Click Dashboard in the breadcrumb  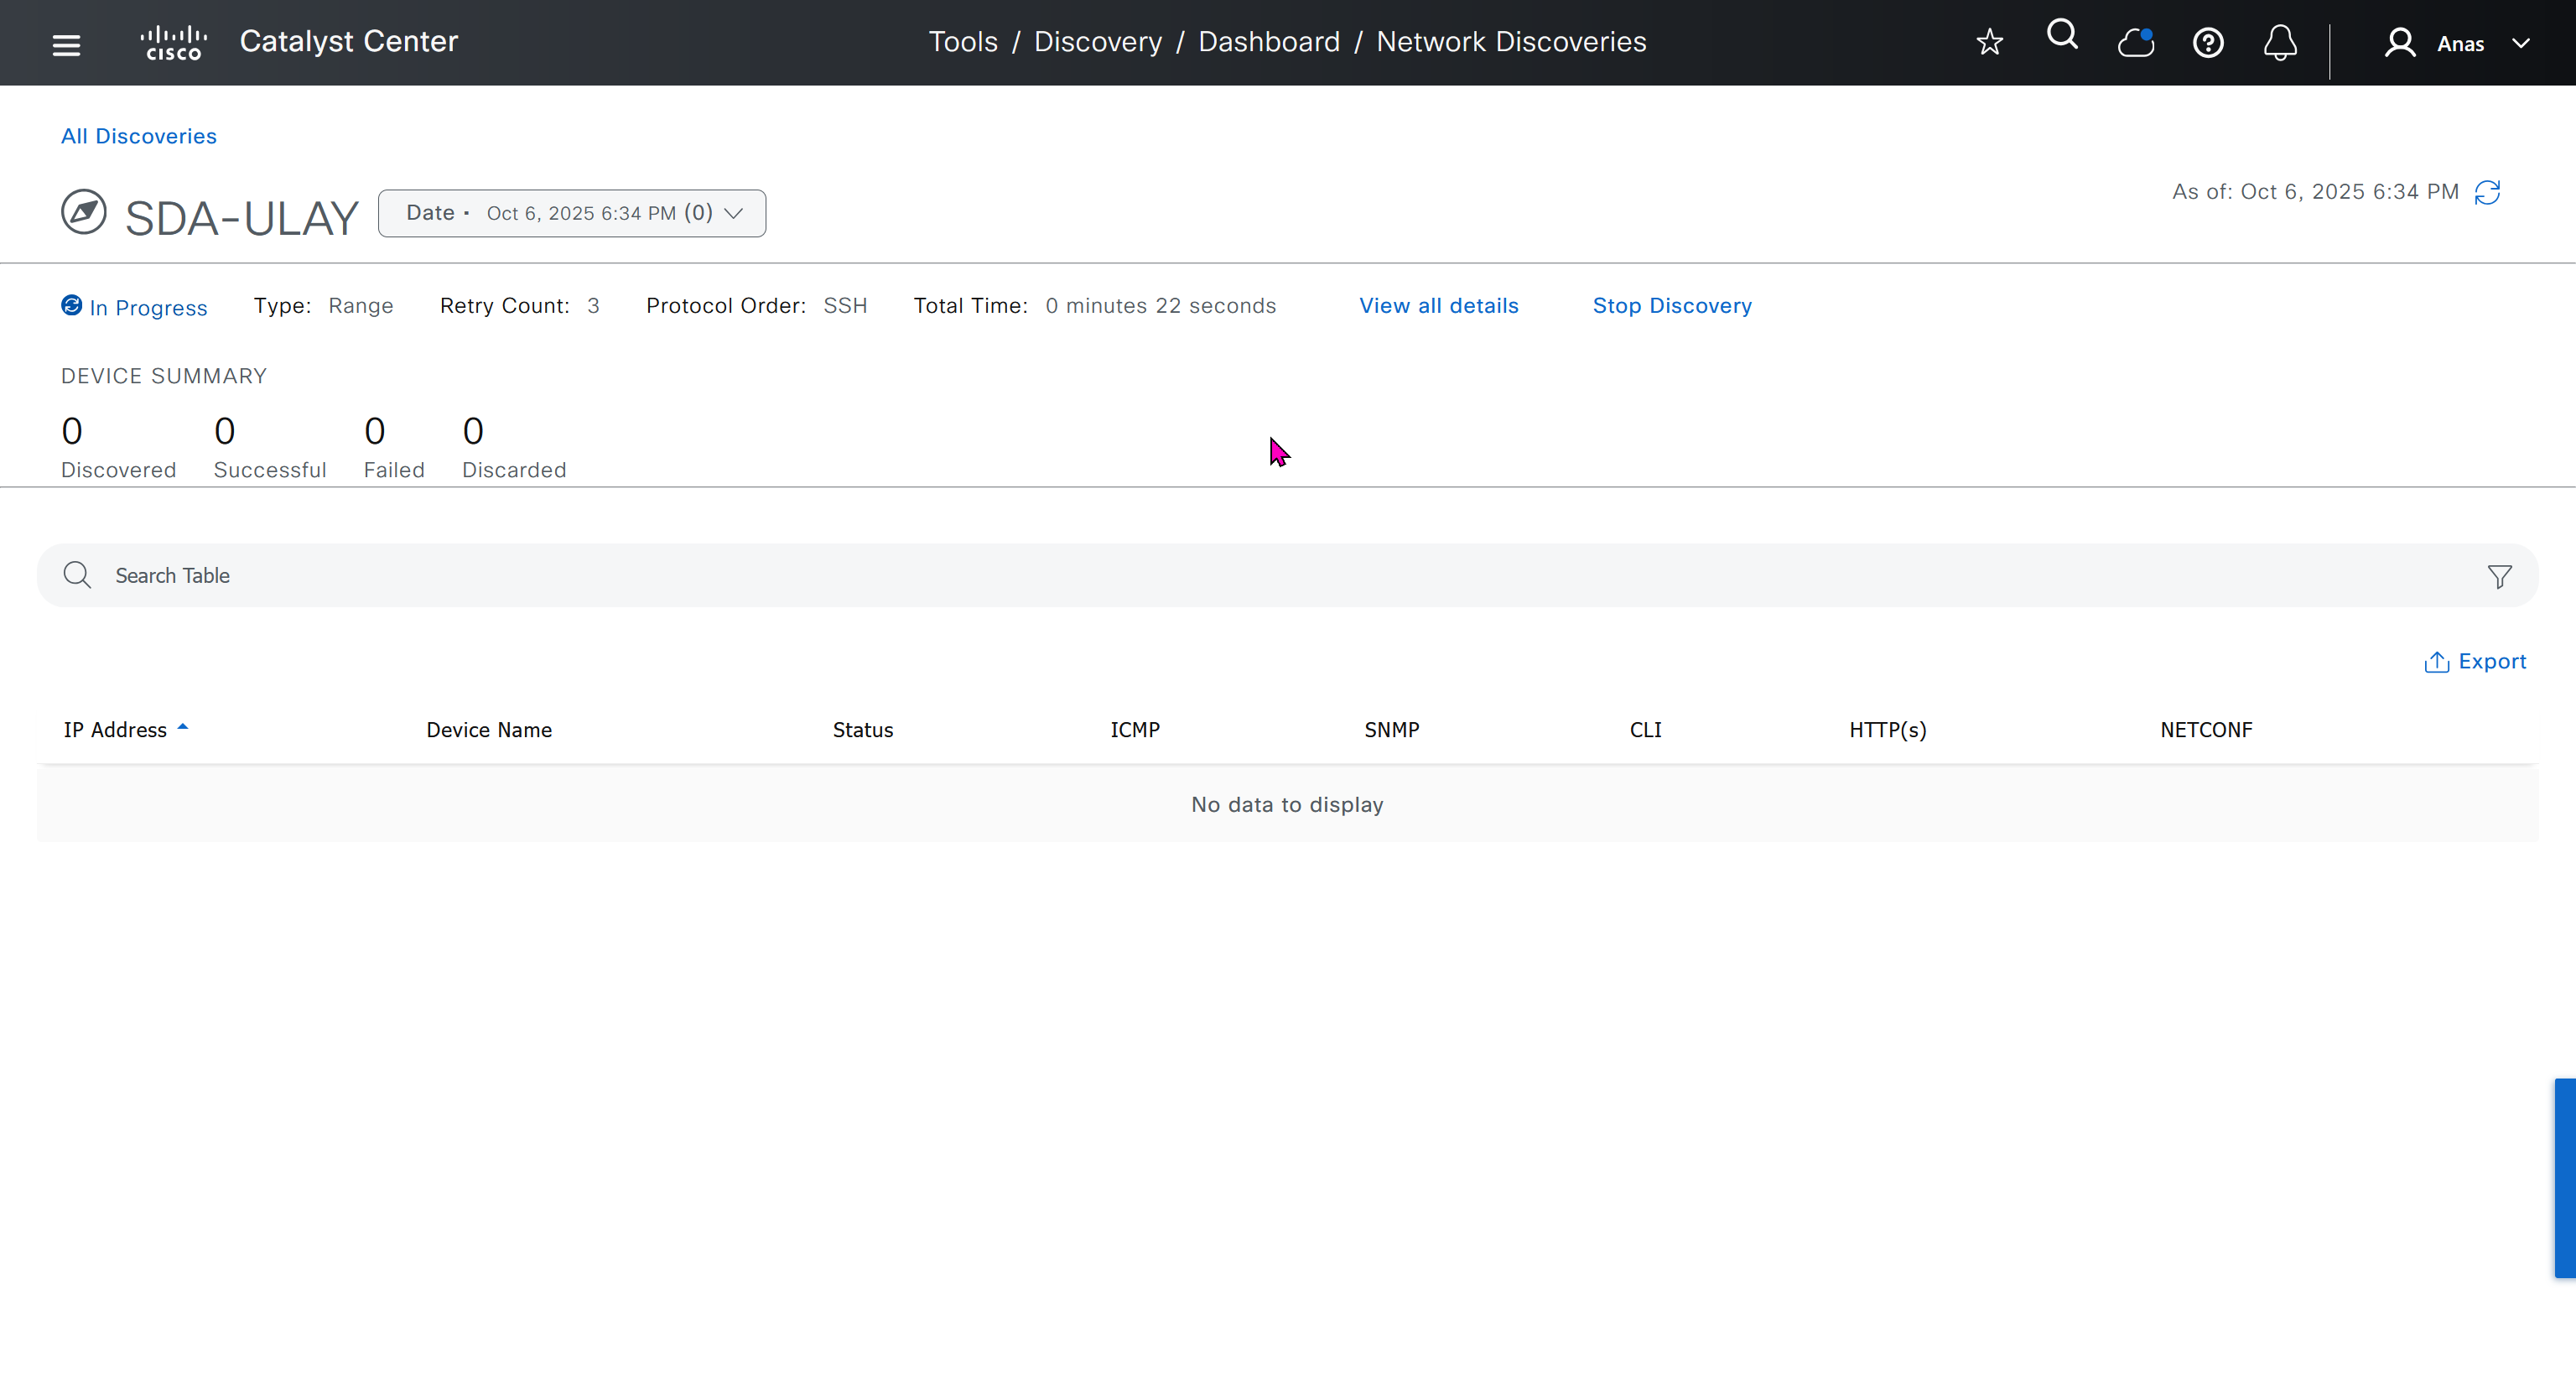(1268, 42)
